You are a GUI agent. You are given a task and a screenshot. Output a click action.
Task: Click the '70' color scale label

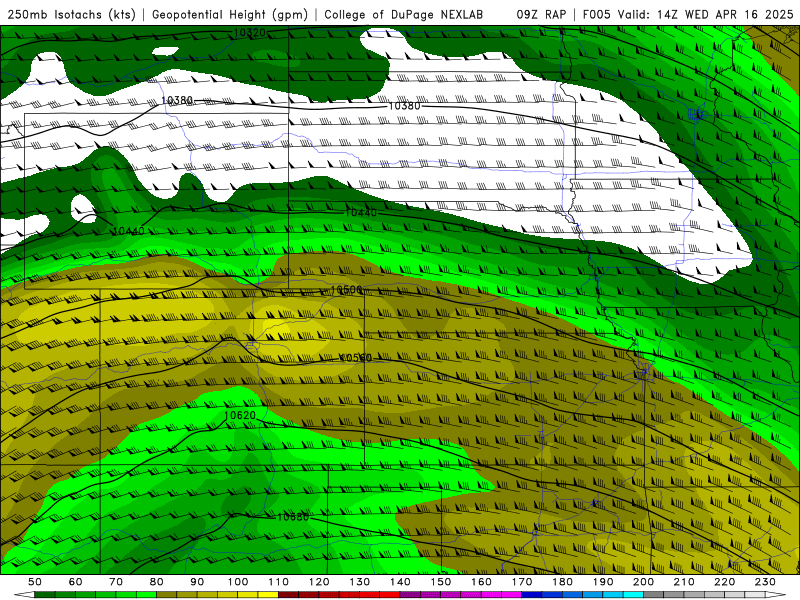point(116,582)
